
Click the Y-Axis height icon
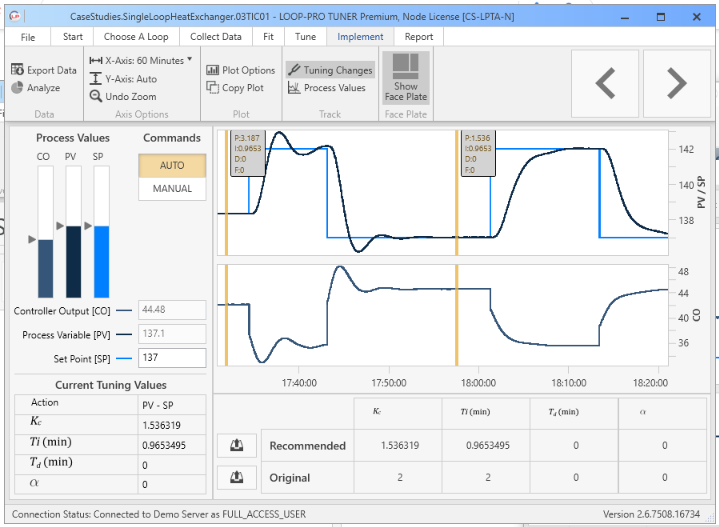tap(95, 79)
